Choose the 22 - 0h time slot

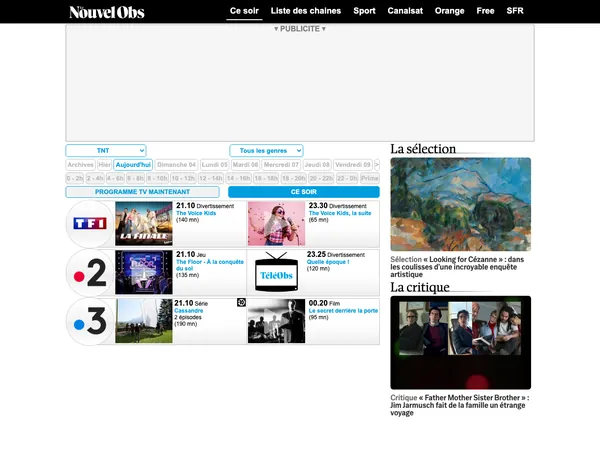point(347,178)
